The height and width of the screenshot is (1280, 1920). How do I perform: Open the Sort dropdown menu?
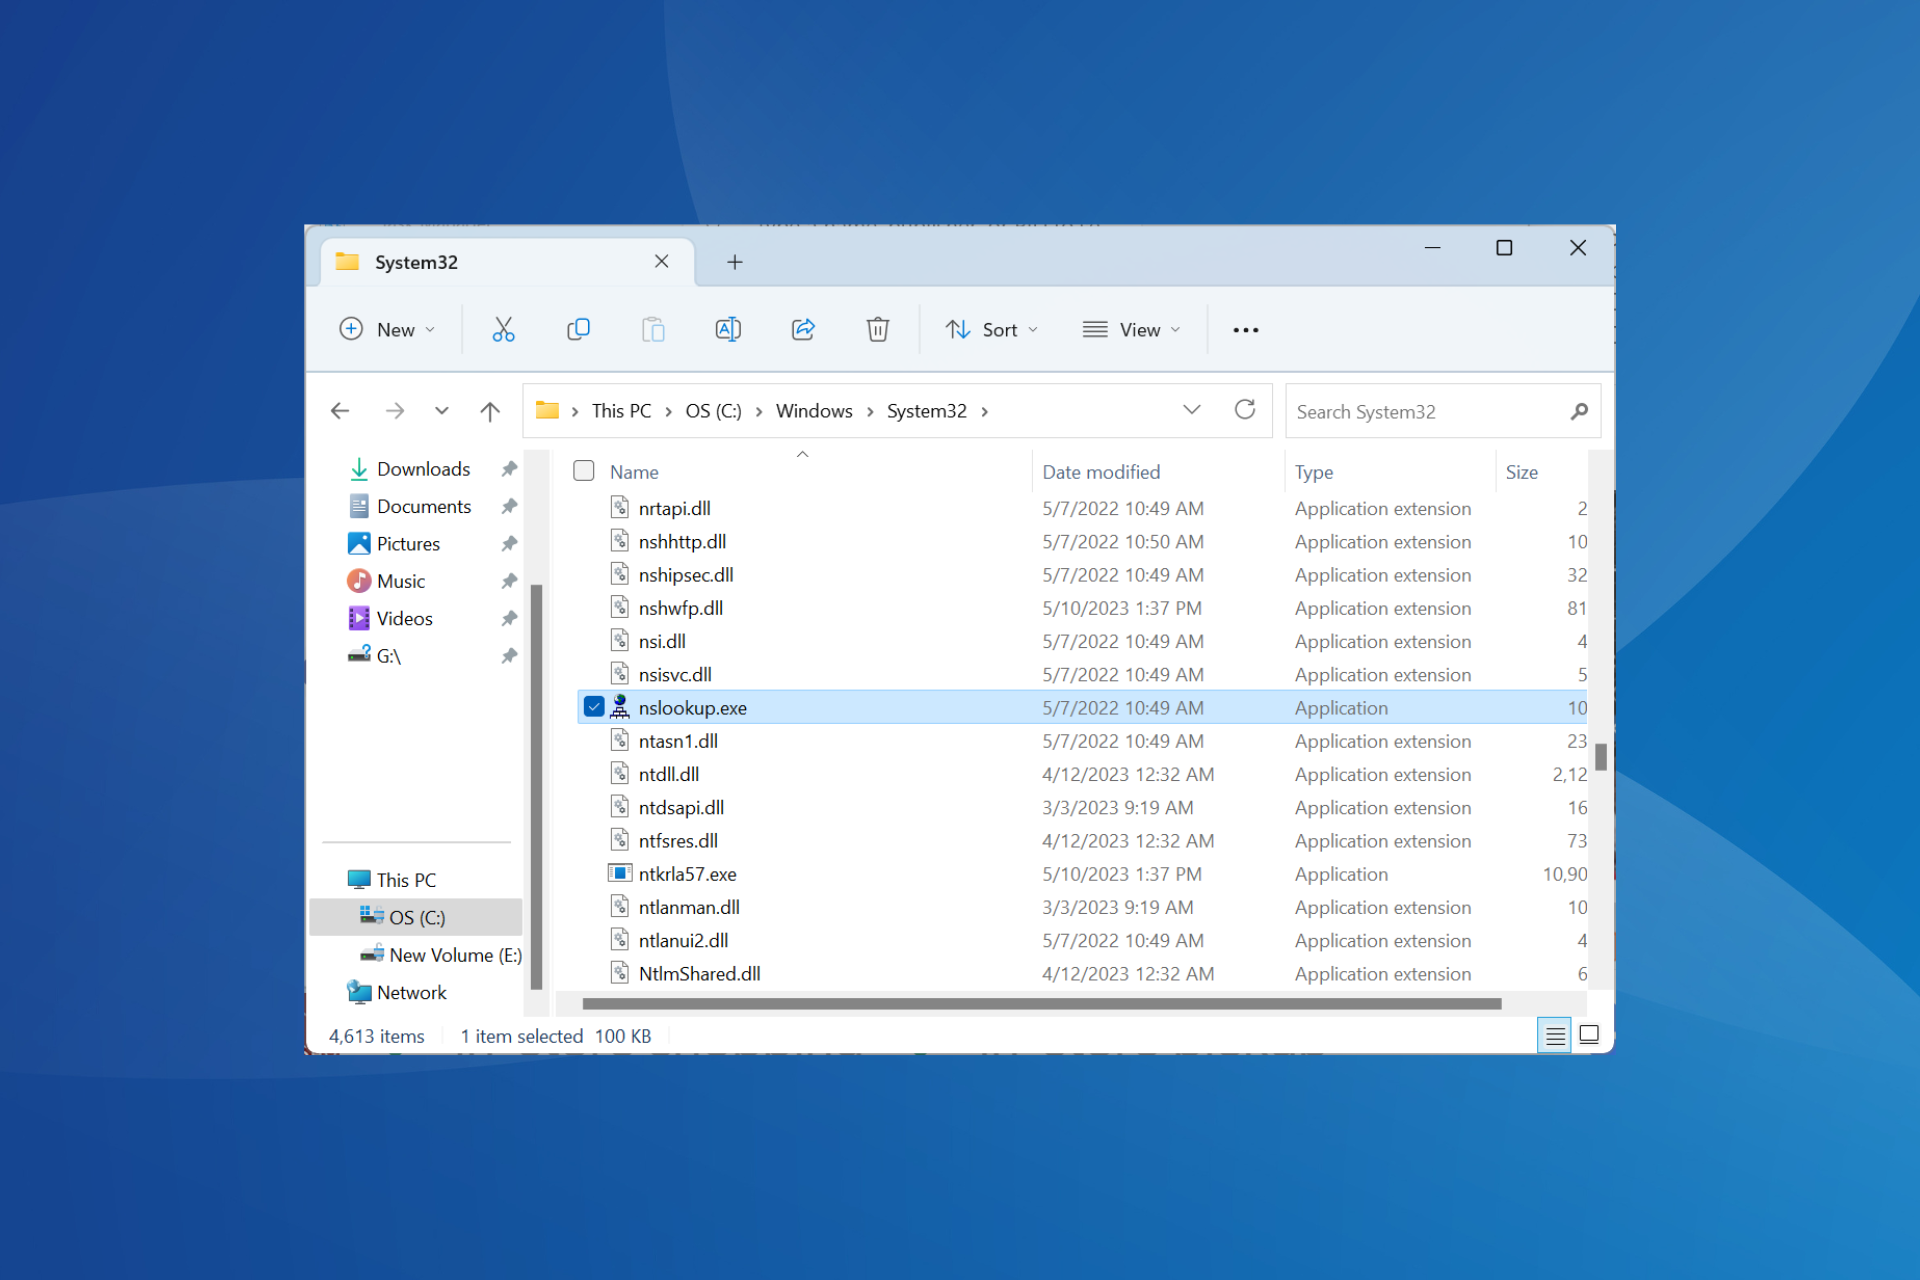click(992, 329)
